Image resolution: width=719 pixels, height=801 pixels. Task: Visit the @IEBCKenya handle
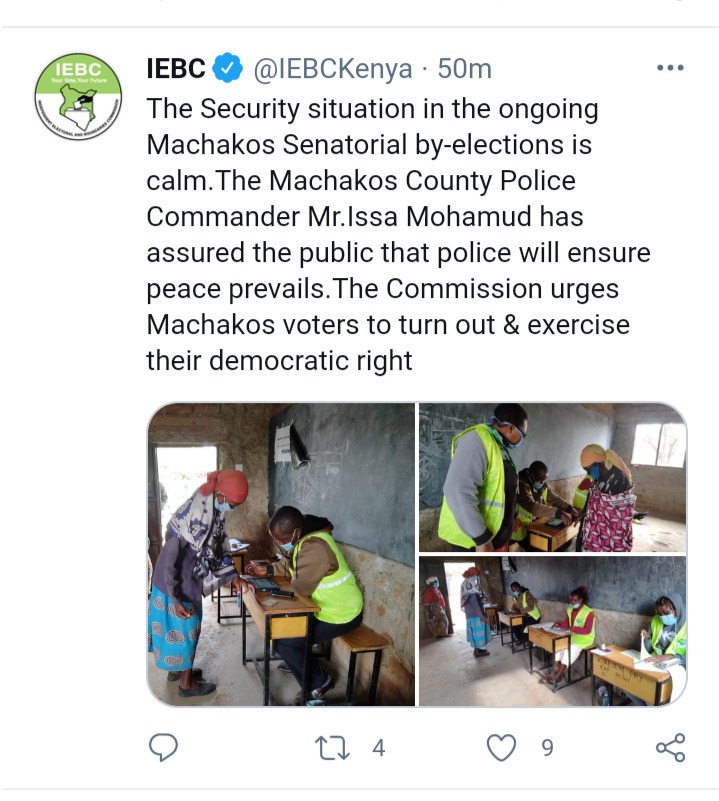[333, 69]
